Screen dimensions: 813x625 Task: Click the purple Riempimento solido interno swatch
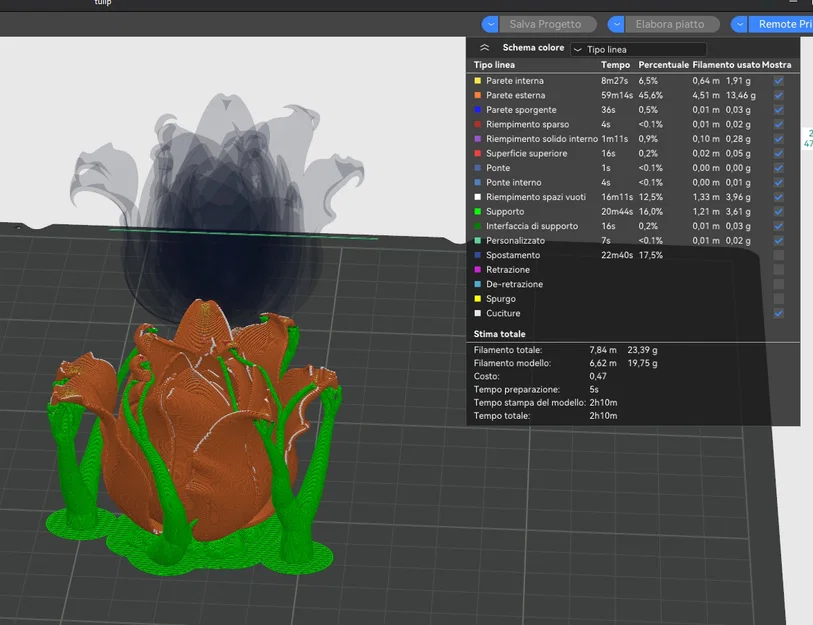click(478, 139)
